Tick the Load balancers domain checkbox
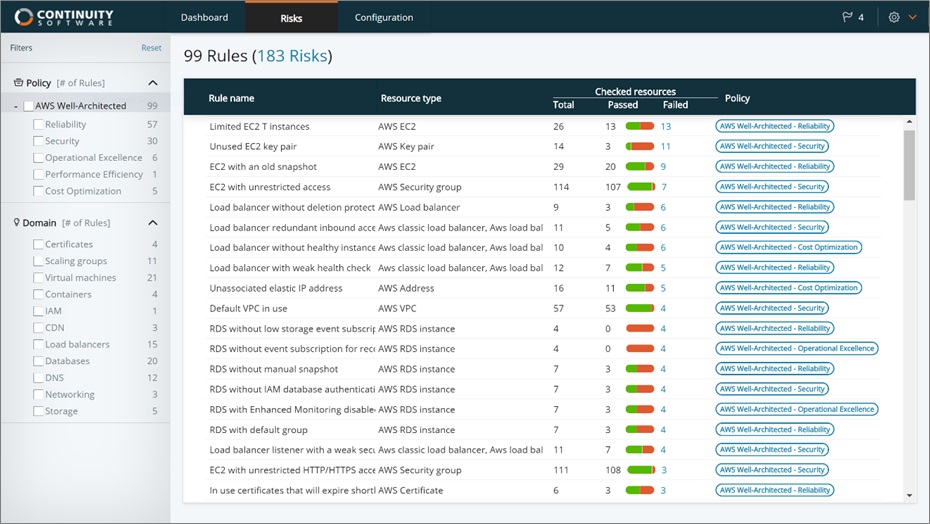The image size is (930, 524). pos(38,344)
